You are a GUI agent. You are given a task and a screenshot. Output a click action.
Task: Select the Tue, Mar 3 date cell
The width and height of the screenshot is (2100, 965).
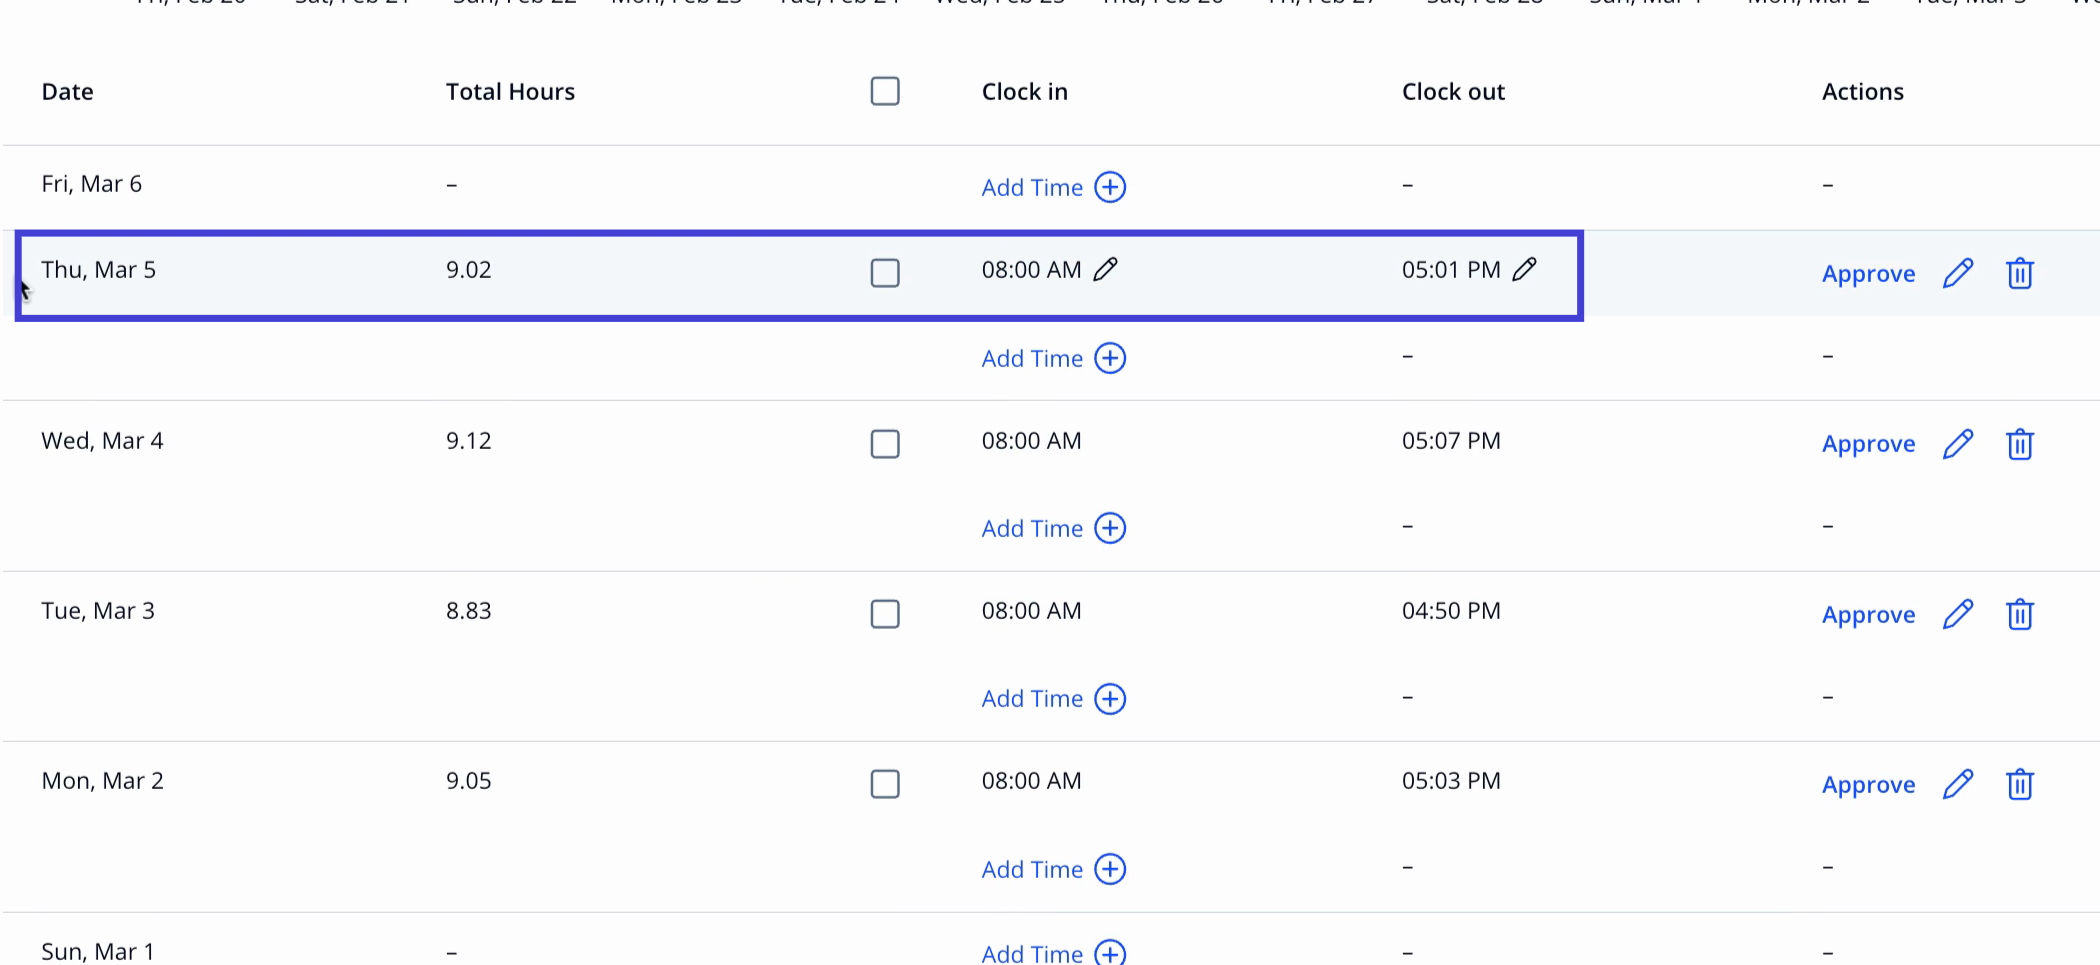pos(98,611)
